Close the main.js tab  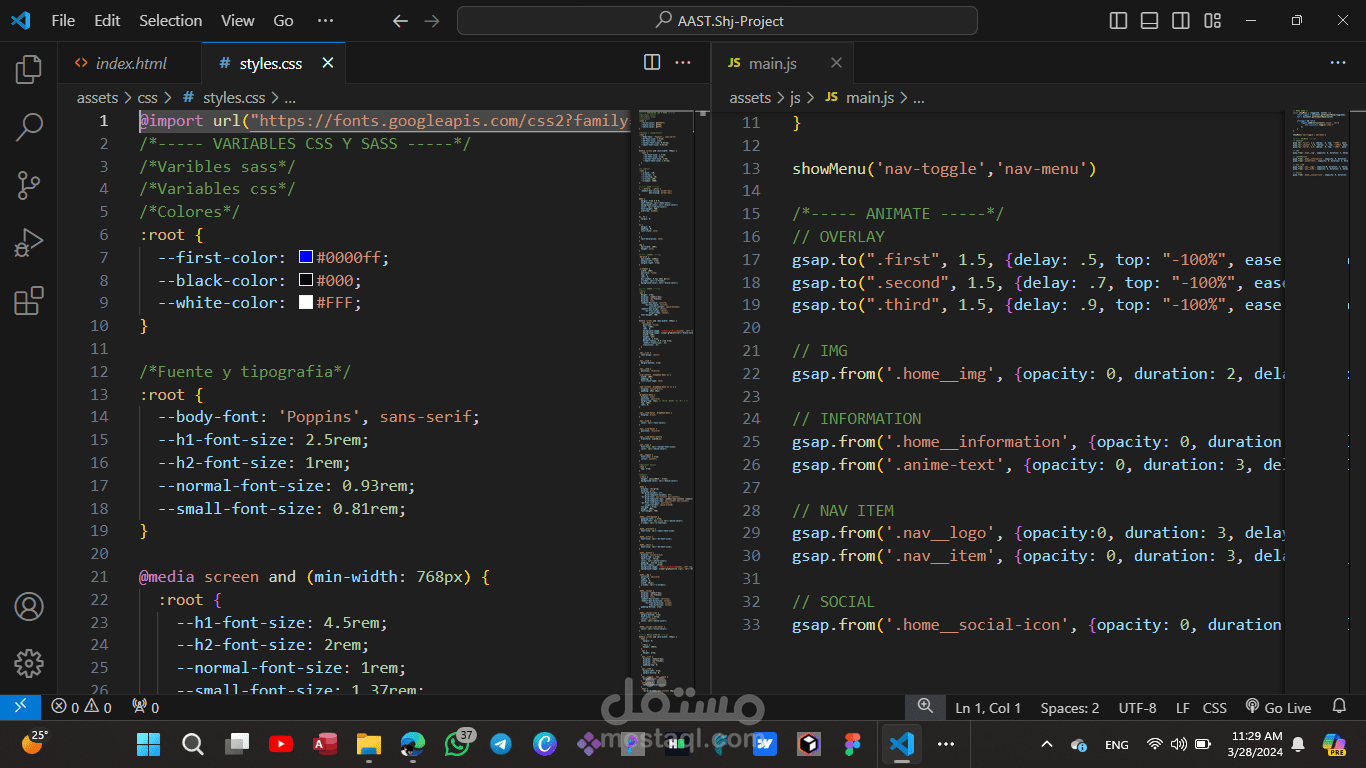836,63
